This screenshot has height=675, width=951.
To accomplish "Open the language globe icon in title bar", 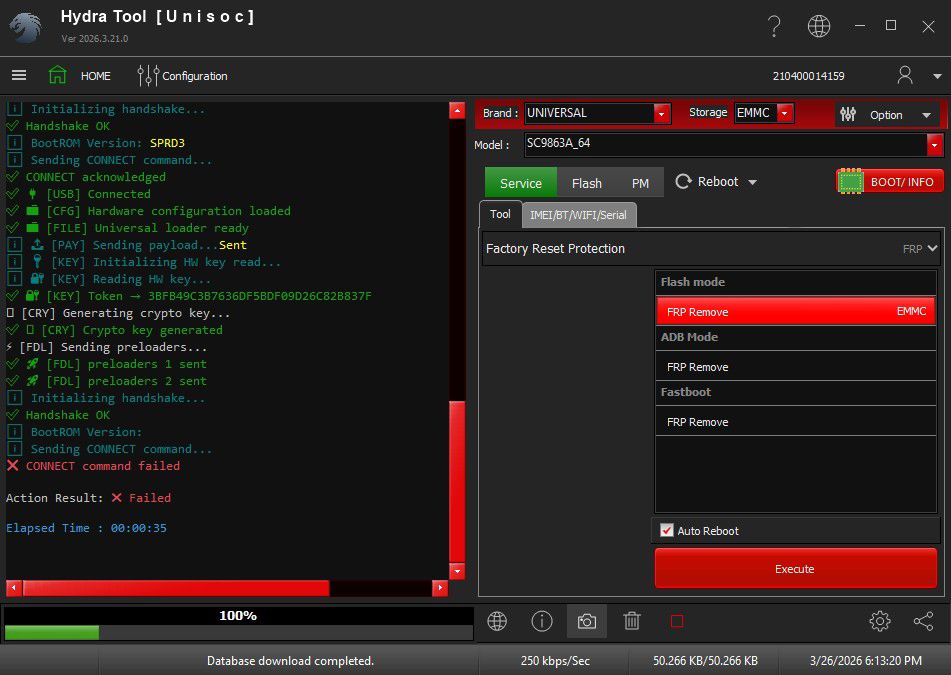I will (819, 26).
